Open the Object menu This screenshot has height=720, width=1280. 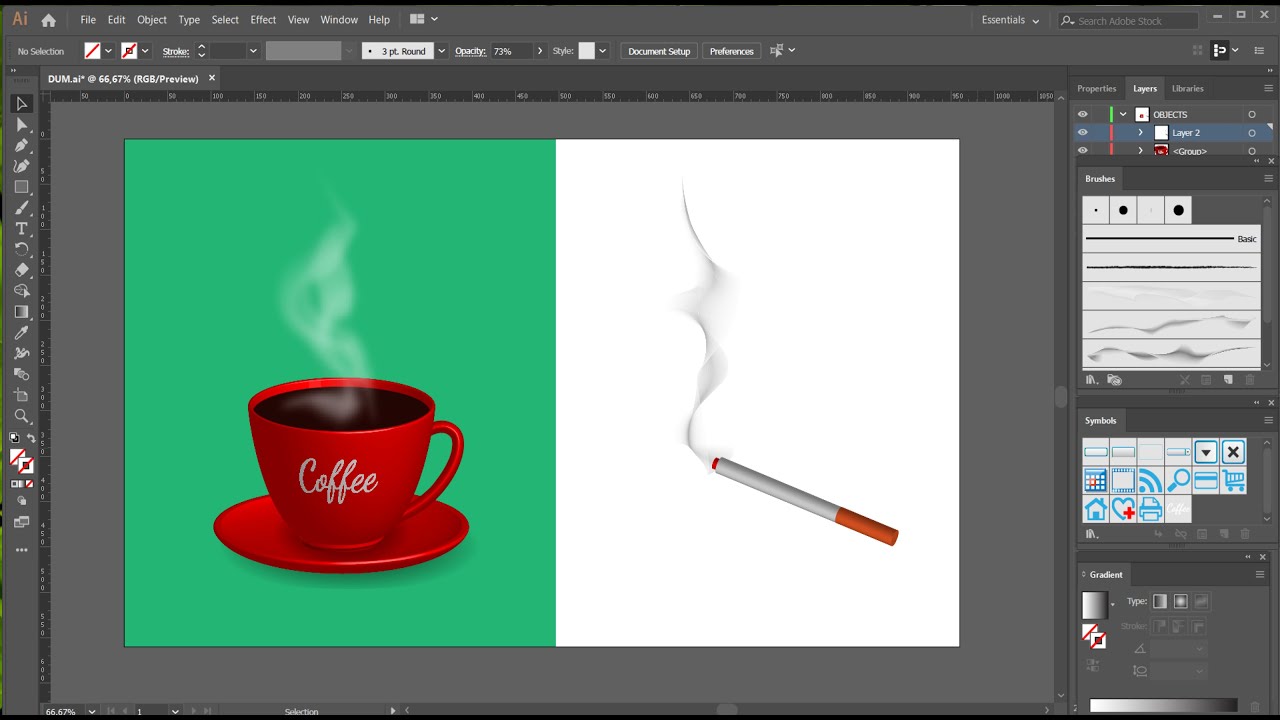[x=152, y=20]
